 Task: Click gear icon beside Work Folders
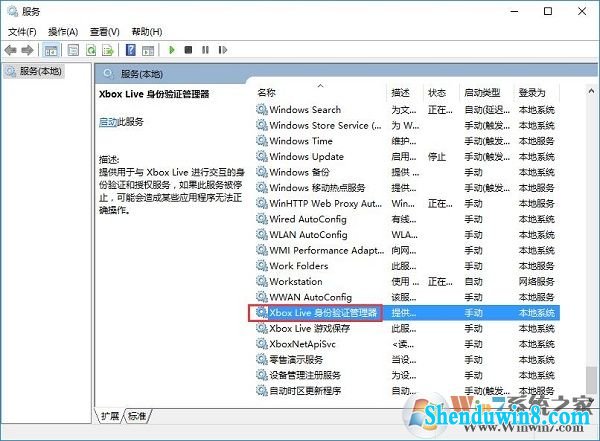tap(262, 266)
